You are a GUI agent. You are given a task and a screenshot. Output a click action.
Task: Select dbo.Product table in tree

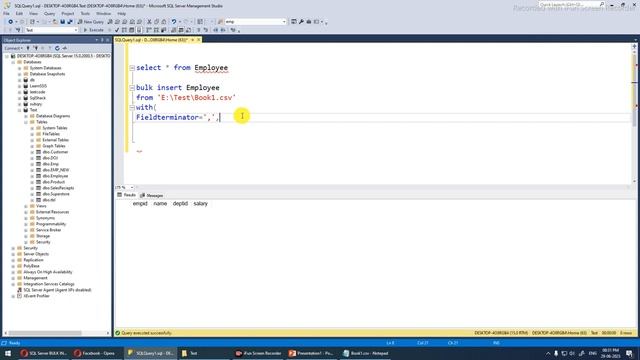pos(53,182)
